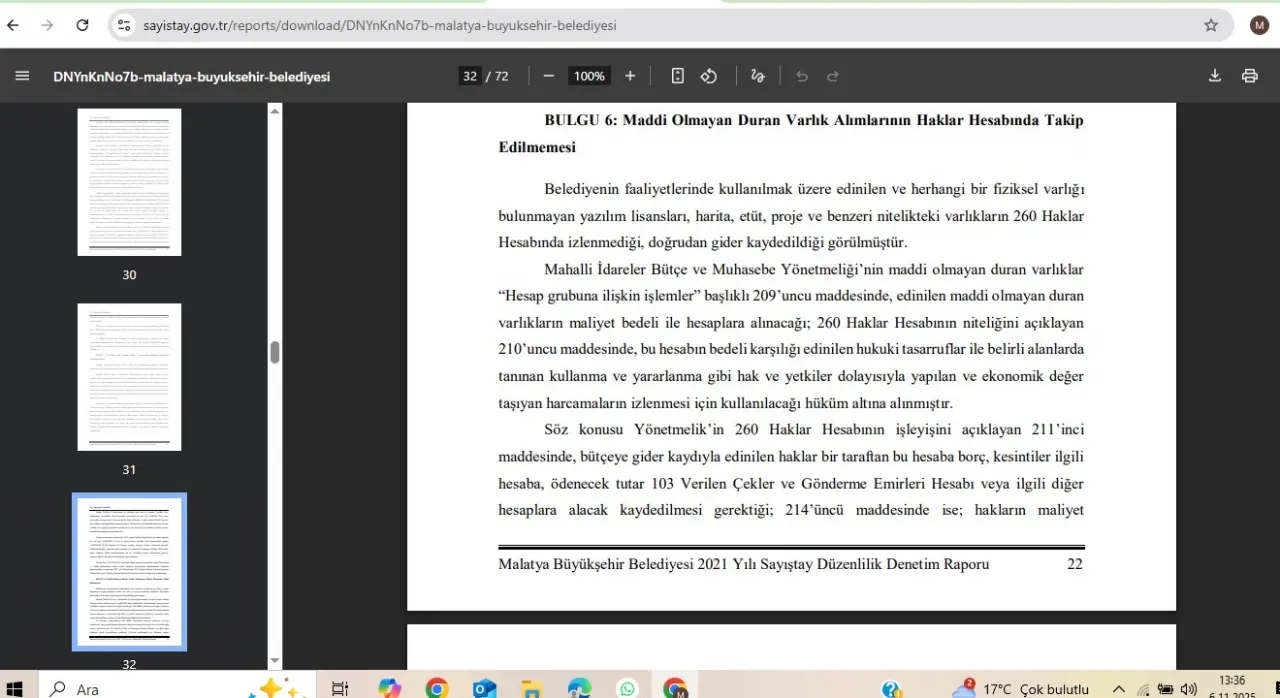Click the fit to page icon
Image resolution: width=1280 pixels, height=698 pixels.
(x=677, y=76)
